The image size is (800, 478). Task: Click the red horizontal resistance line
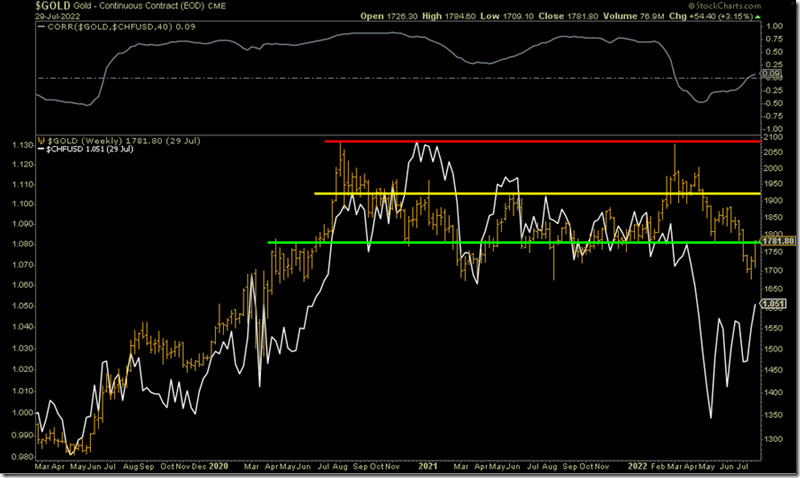542,141
